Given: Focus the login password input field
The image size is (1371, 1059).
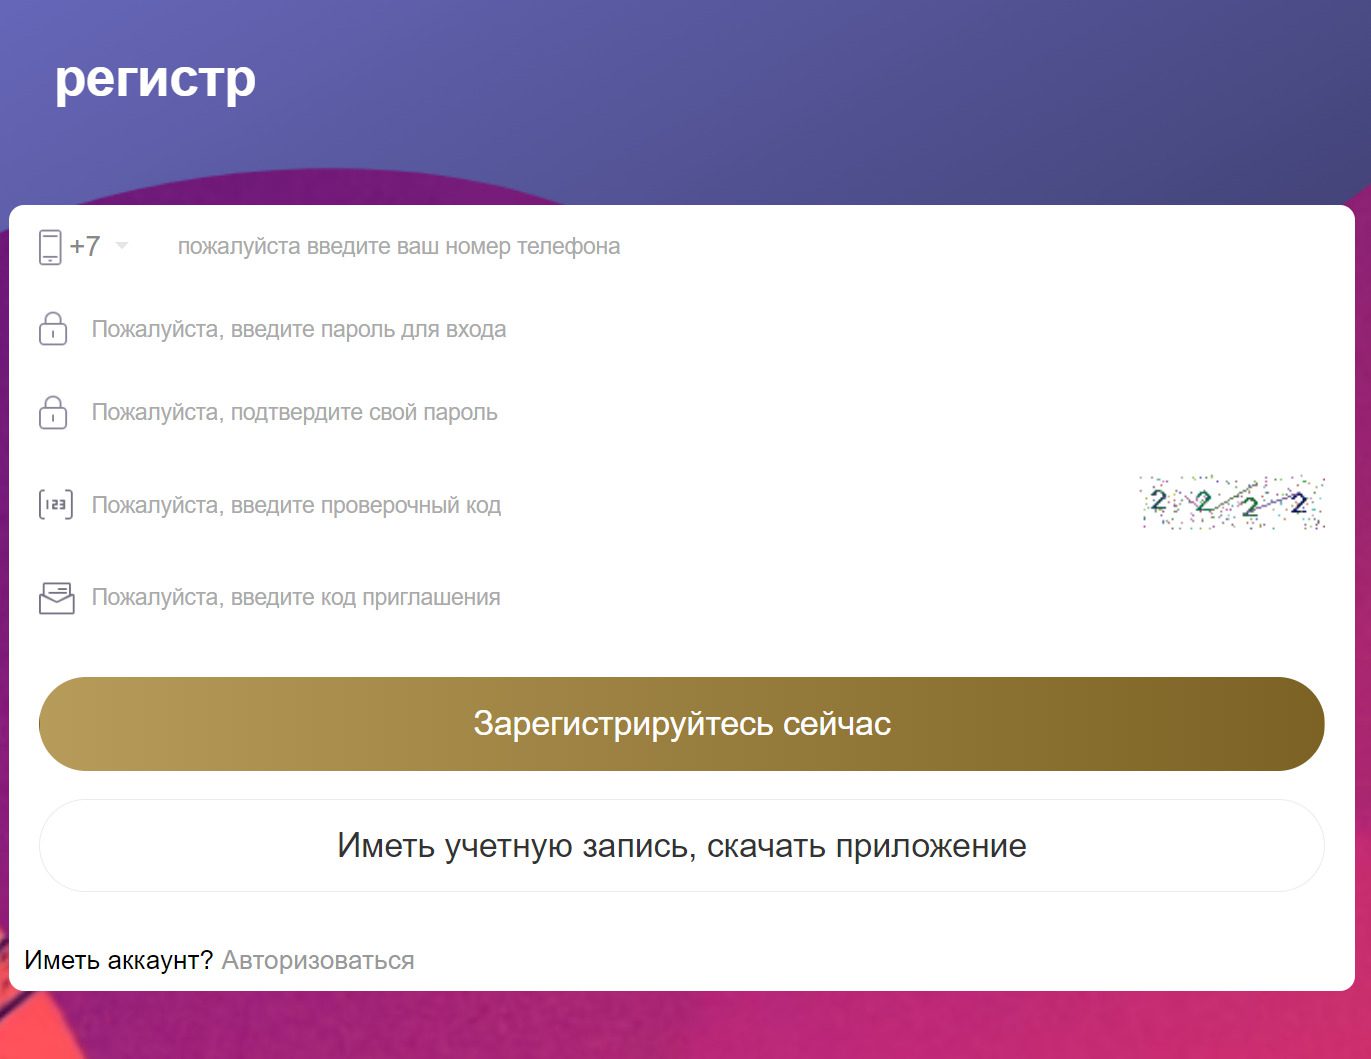Looking at the screenshot, I should point(708,329).
